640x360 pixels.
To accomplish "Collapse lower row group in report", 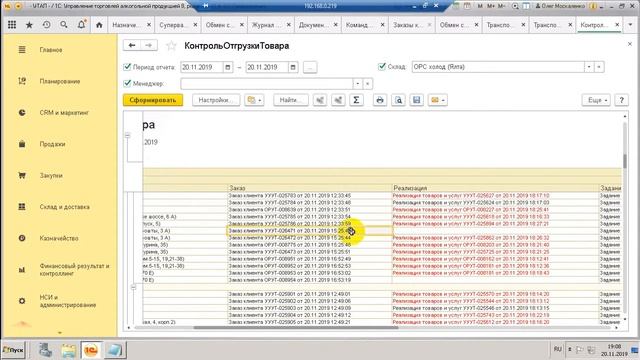I will point(133,287).
